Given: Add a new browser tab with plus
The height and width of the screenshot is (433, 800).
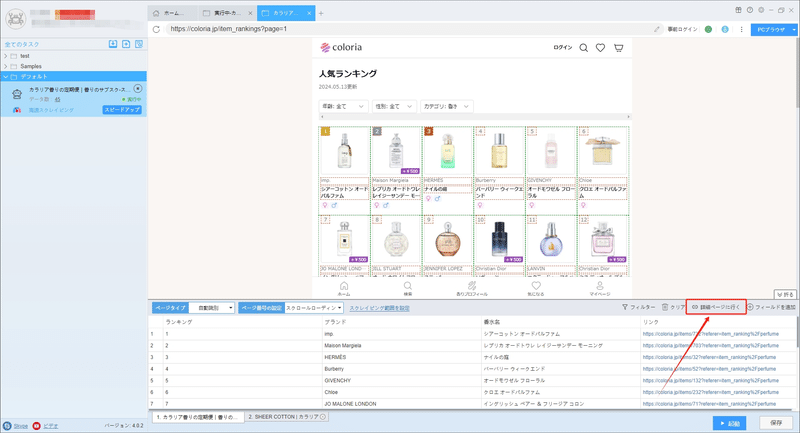Looking at the screenshot, I should click(x=321, y=13).
